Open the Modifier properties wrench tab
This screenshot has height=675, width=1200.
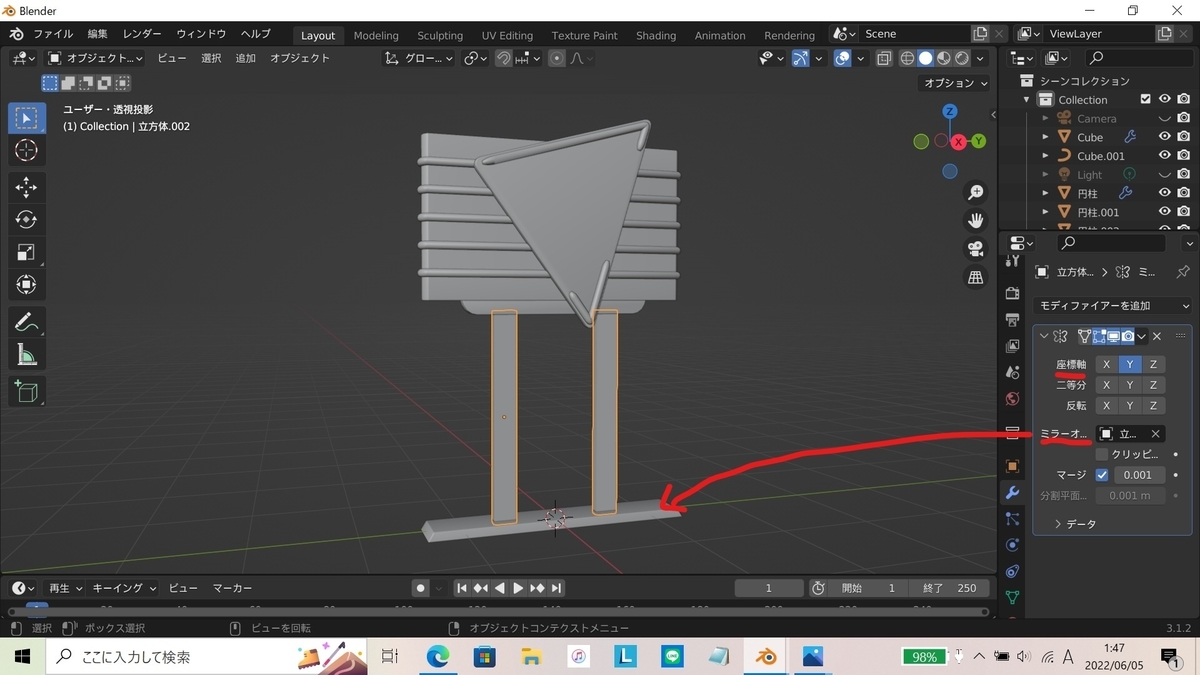[1012, 493]
